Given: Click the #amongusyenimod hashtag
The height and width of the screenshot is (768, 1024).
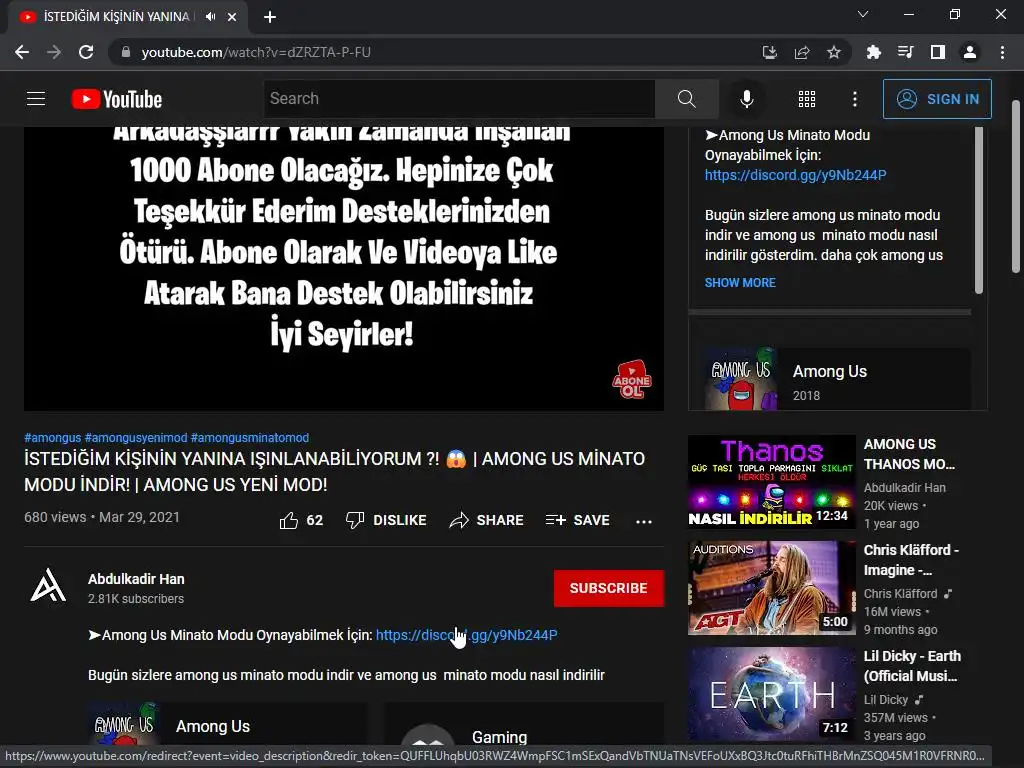Looking at the screenshot, I should pyautogui.click(x=136, y=438).
